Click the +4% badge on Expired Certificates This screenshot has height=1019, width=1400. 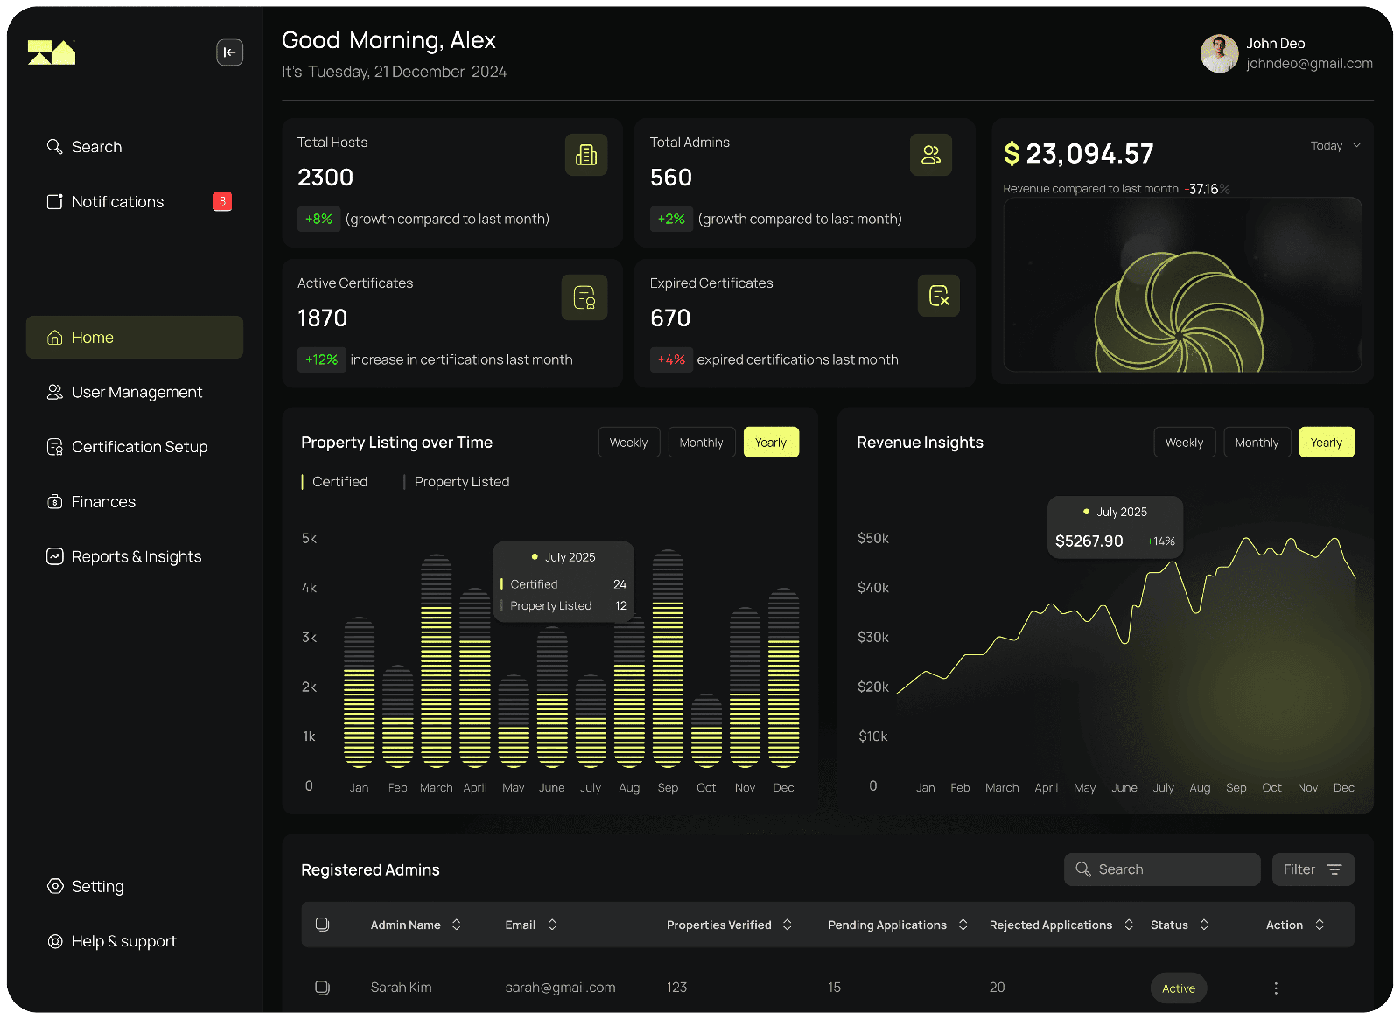671,360
